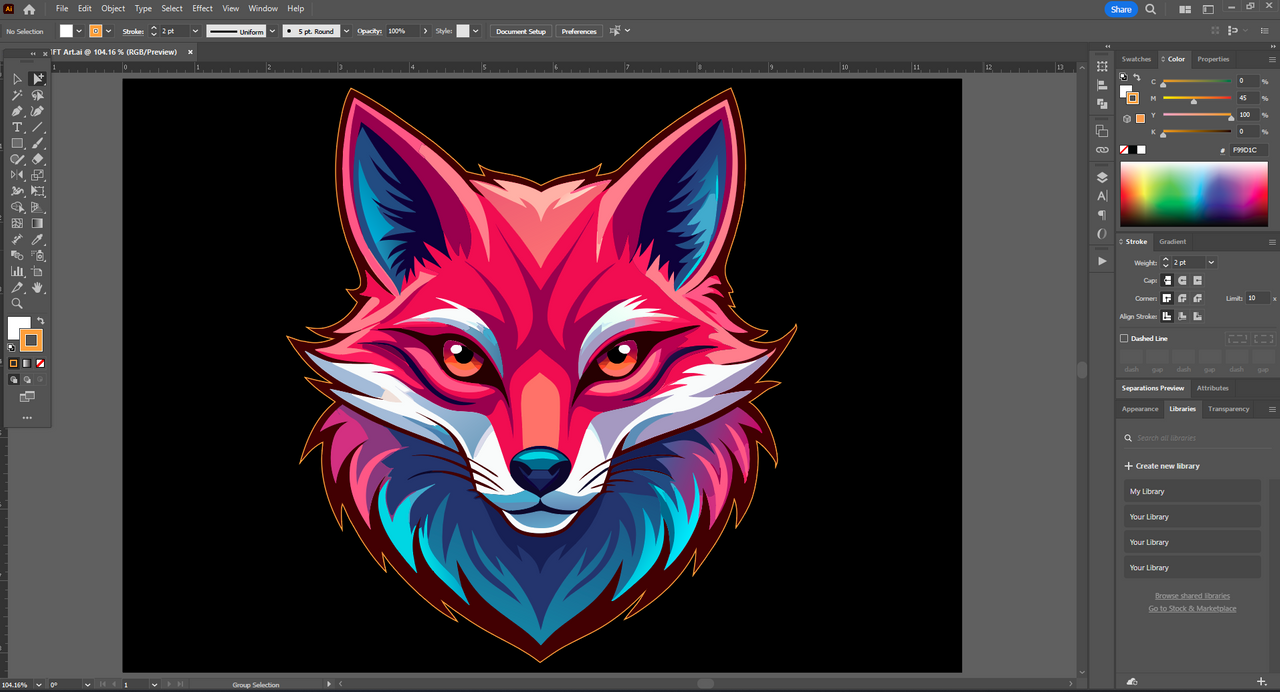Image resolution: width=1280 pixels, height=692 pixels.
Task: Open the zoom level dropdown in status bar
Action: coord(39,685)
